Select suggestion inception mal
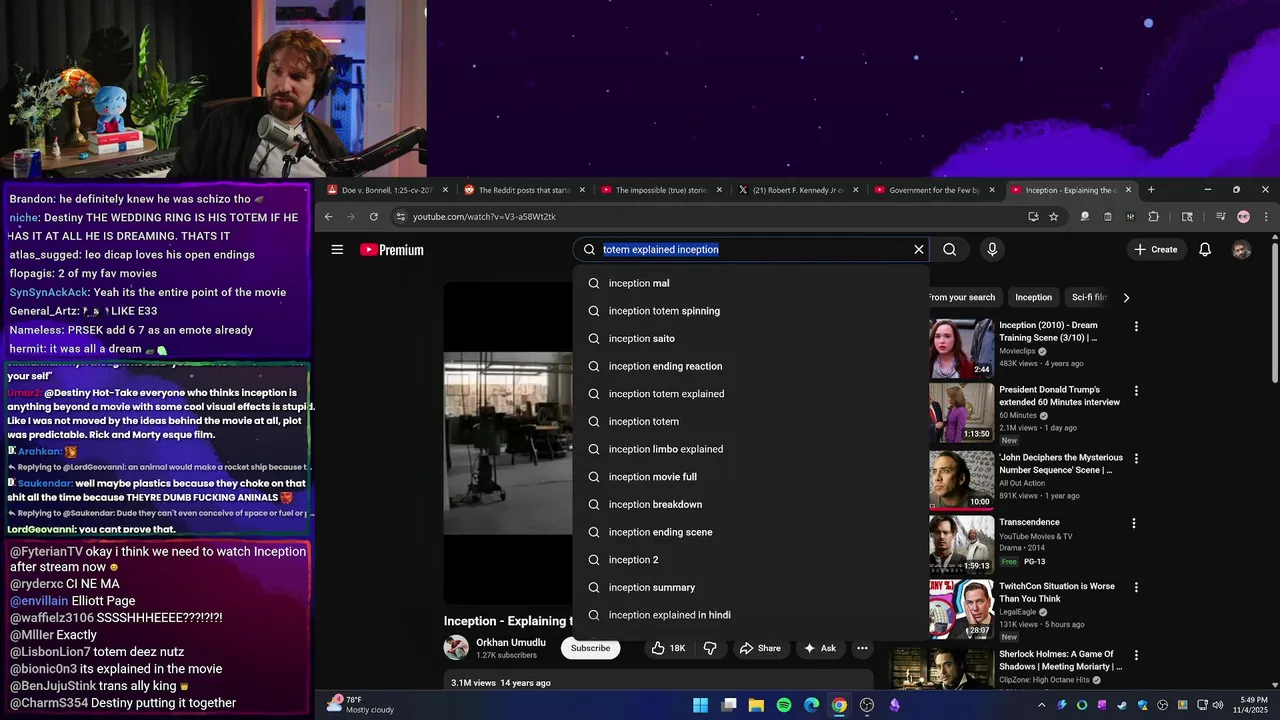1280x720 pixels. (x=751, y=283)
